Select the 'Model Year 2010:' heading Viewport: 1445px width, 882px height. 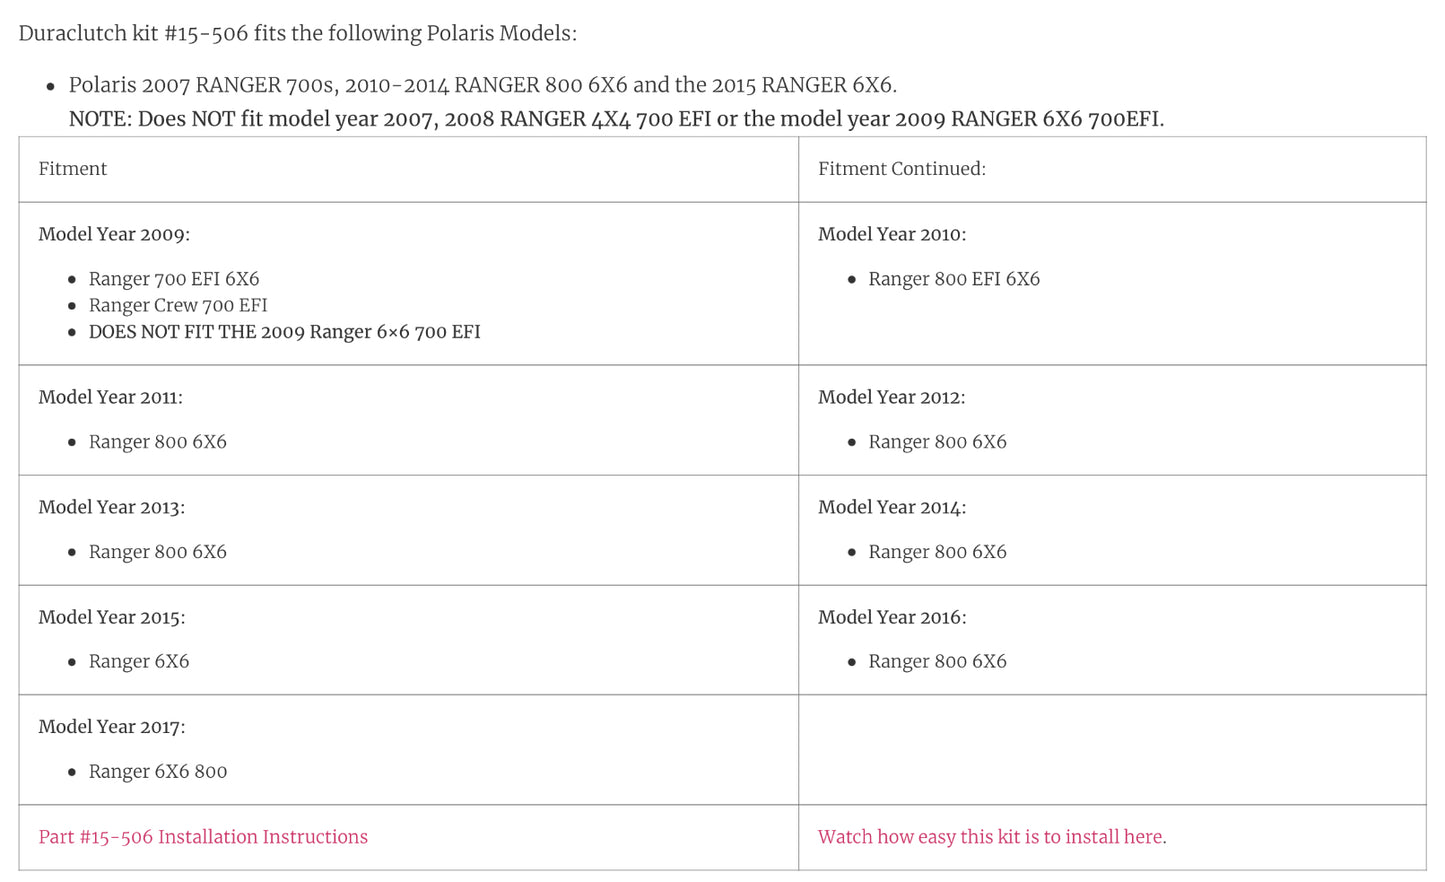coord(892,235)
